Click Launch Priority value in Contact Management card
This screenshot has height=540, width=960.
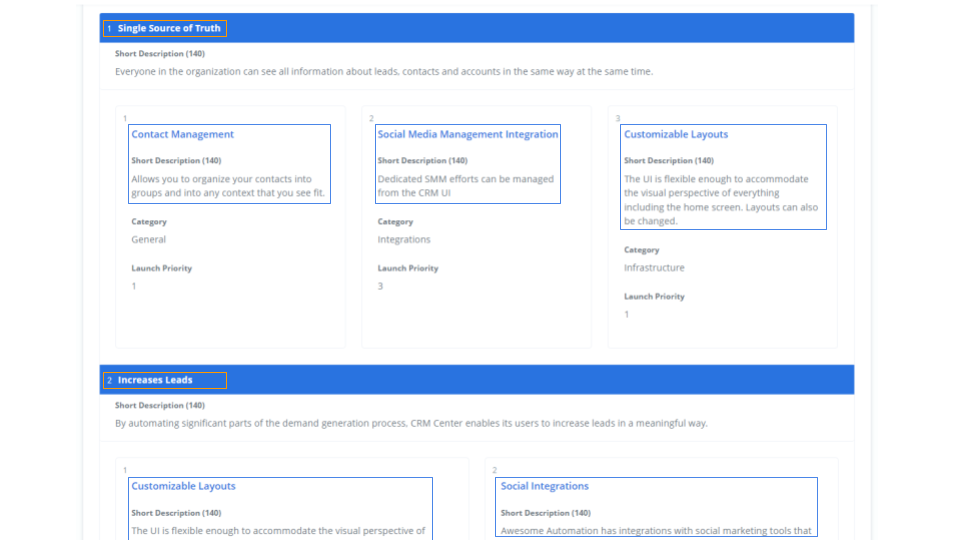coord(134,286)
